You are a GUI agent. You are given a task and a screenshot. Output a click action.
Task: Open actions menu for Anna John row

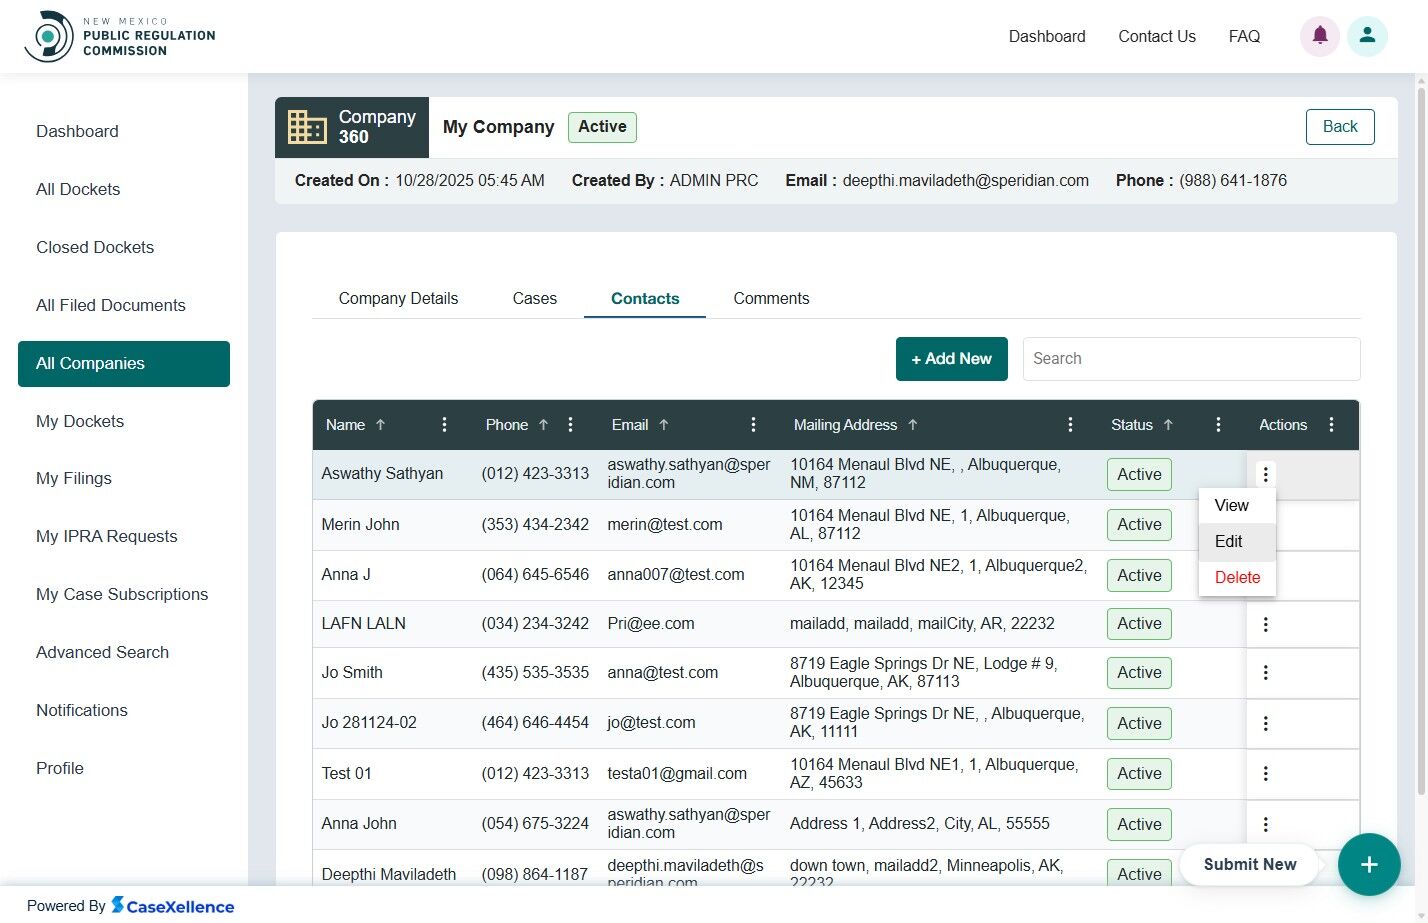point(1265,824)
